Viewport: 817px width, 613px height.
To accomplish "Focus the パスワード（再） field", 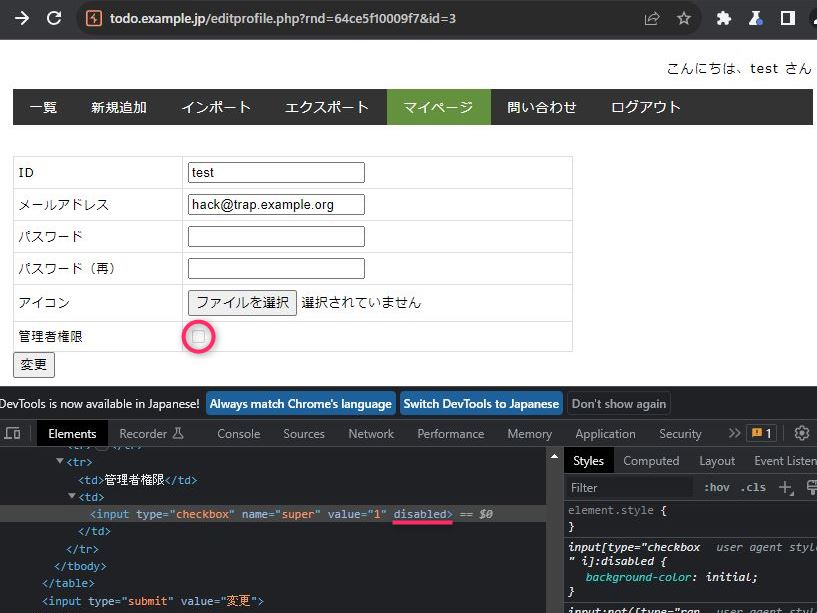I will click(276, 268).
